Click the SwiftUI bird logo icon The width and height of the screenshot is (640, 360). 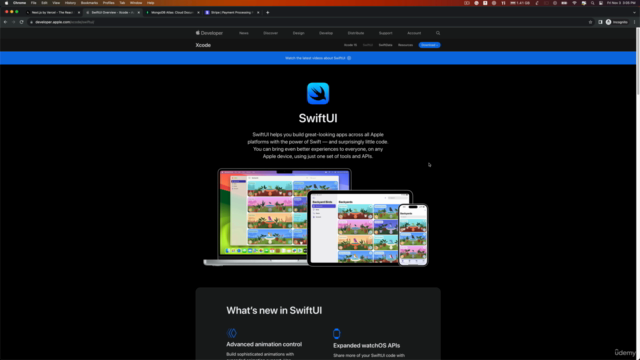pos(318,93)
